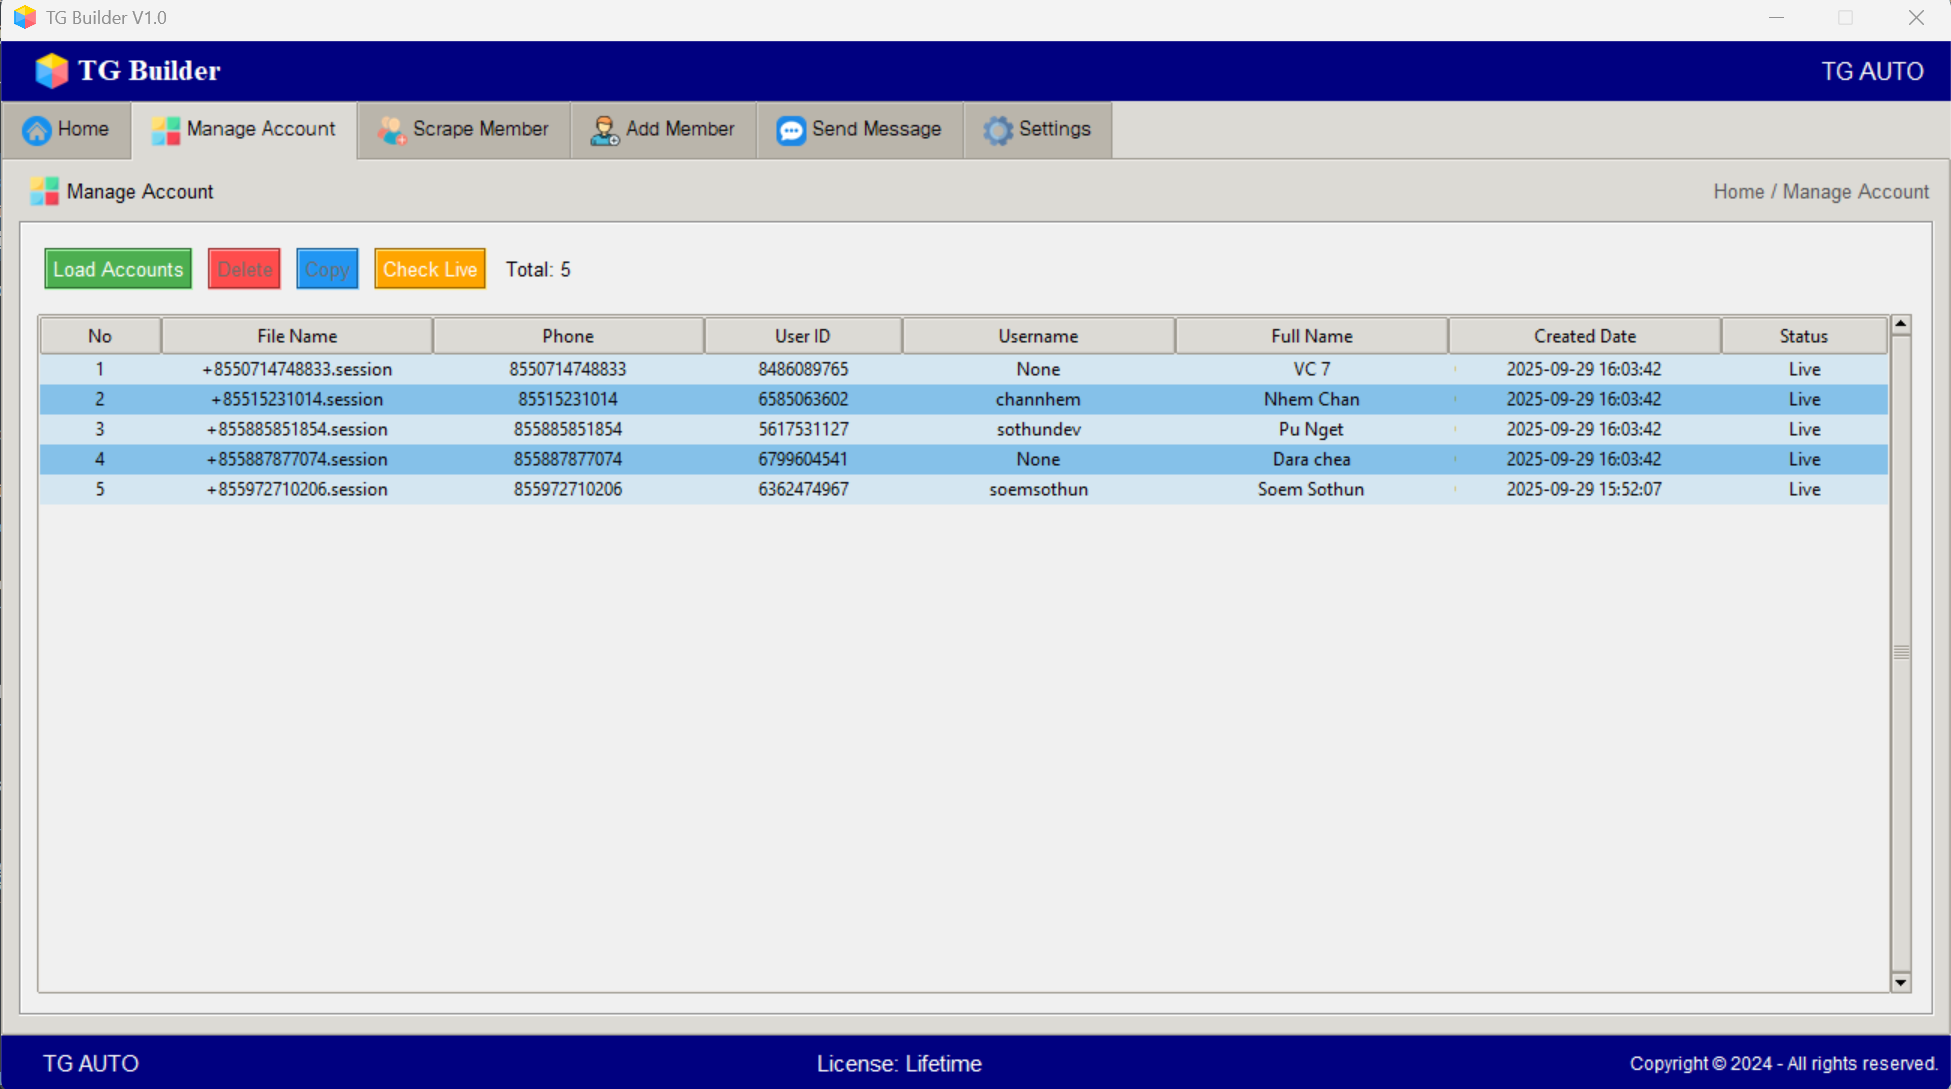
Task: Click the scrollbar up arrow
Action: [1900, 325]
